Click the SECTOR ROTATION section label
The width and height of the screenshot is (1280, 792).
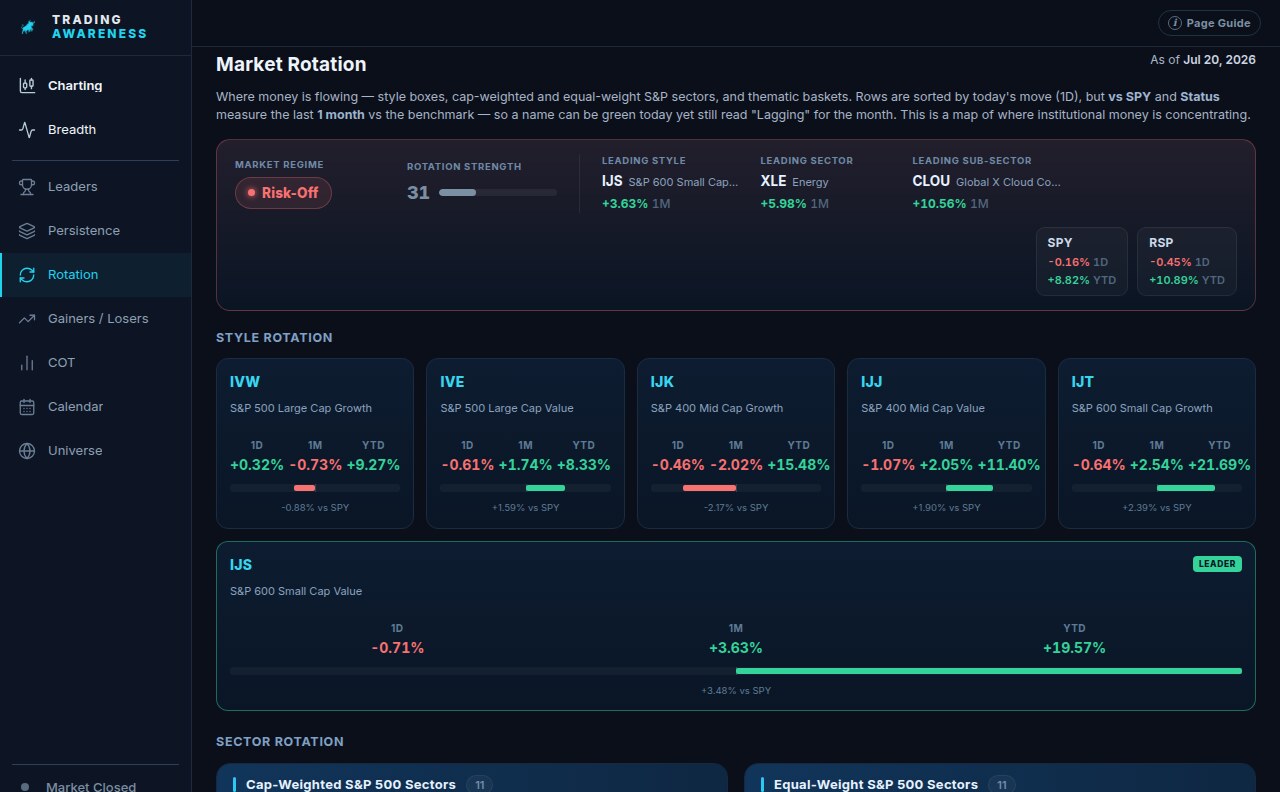280,742
